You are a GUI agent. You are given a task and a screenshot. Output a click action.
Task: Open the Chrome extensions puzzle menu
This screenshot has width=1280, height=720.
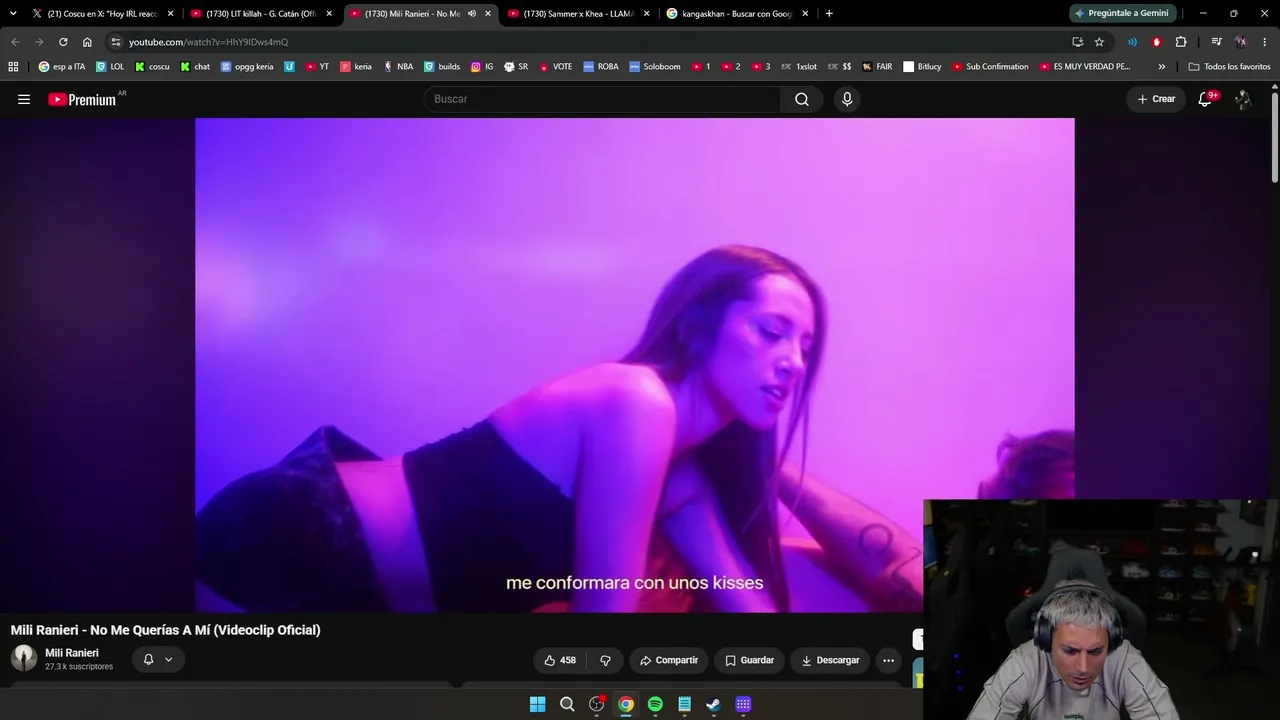click(1181, 42)
